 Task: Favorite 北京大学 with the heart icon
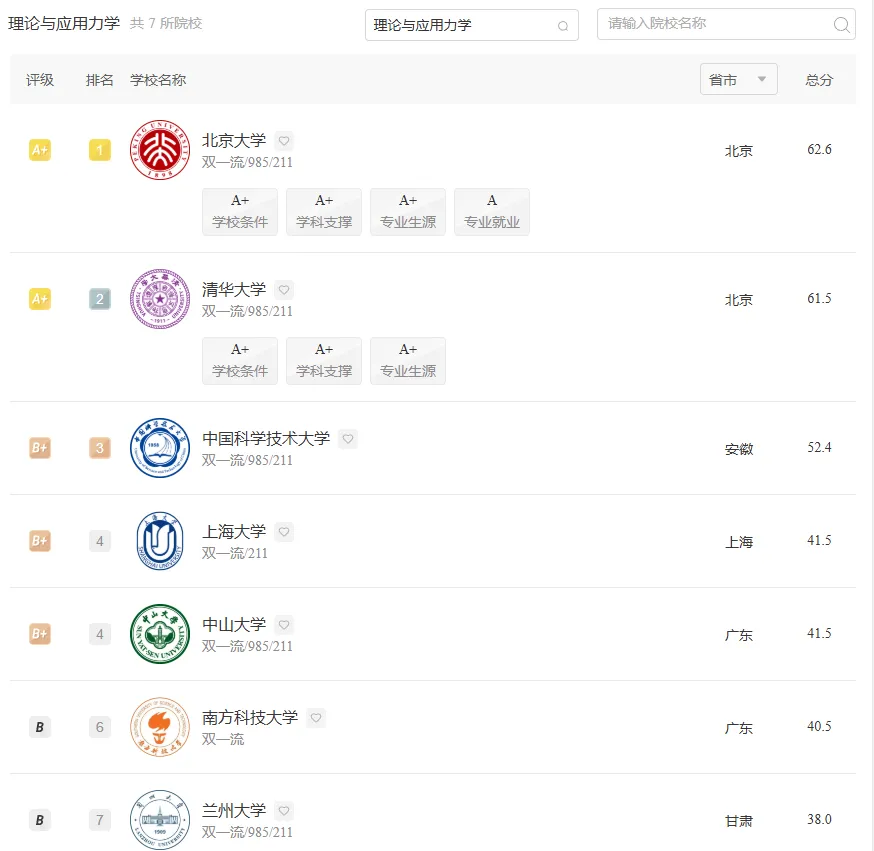284,140
